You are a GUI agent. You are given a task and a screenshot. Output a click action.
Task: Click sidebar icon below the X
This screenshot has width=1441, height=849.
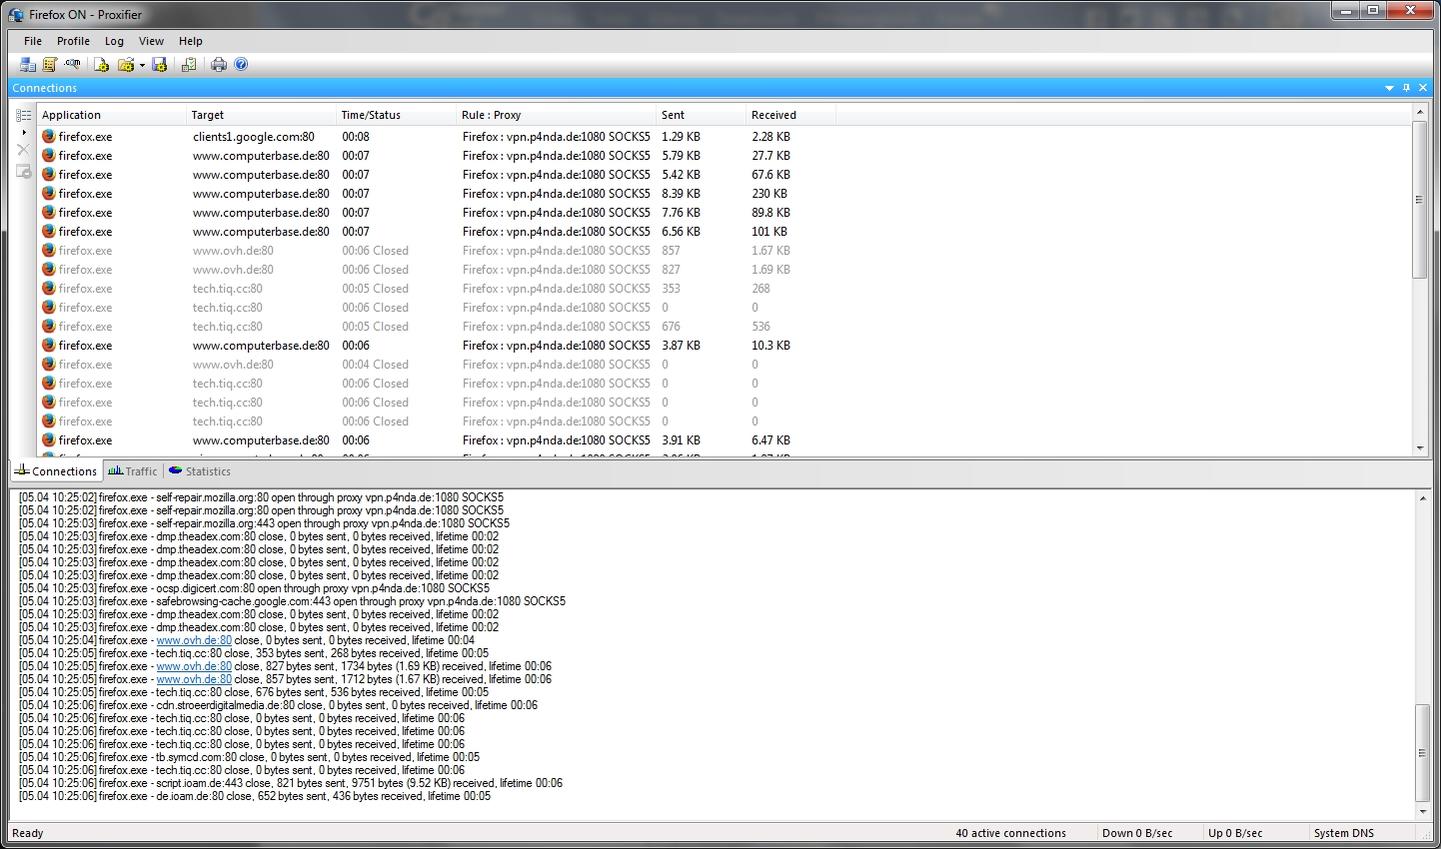pos(24,171)
